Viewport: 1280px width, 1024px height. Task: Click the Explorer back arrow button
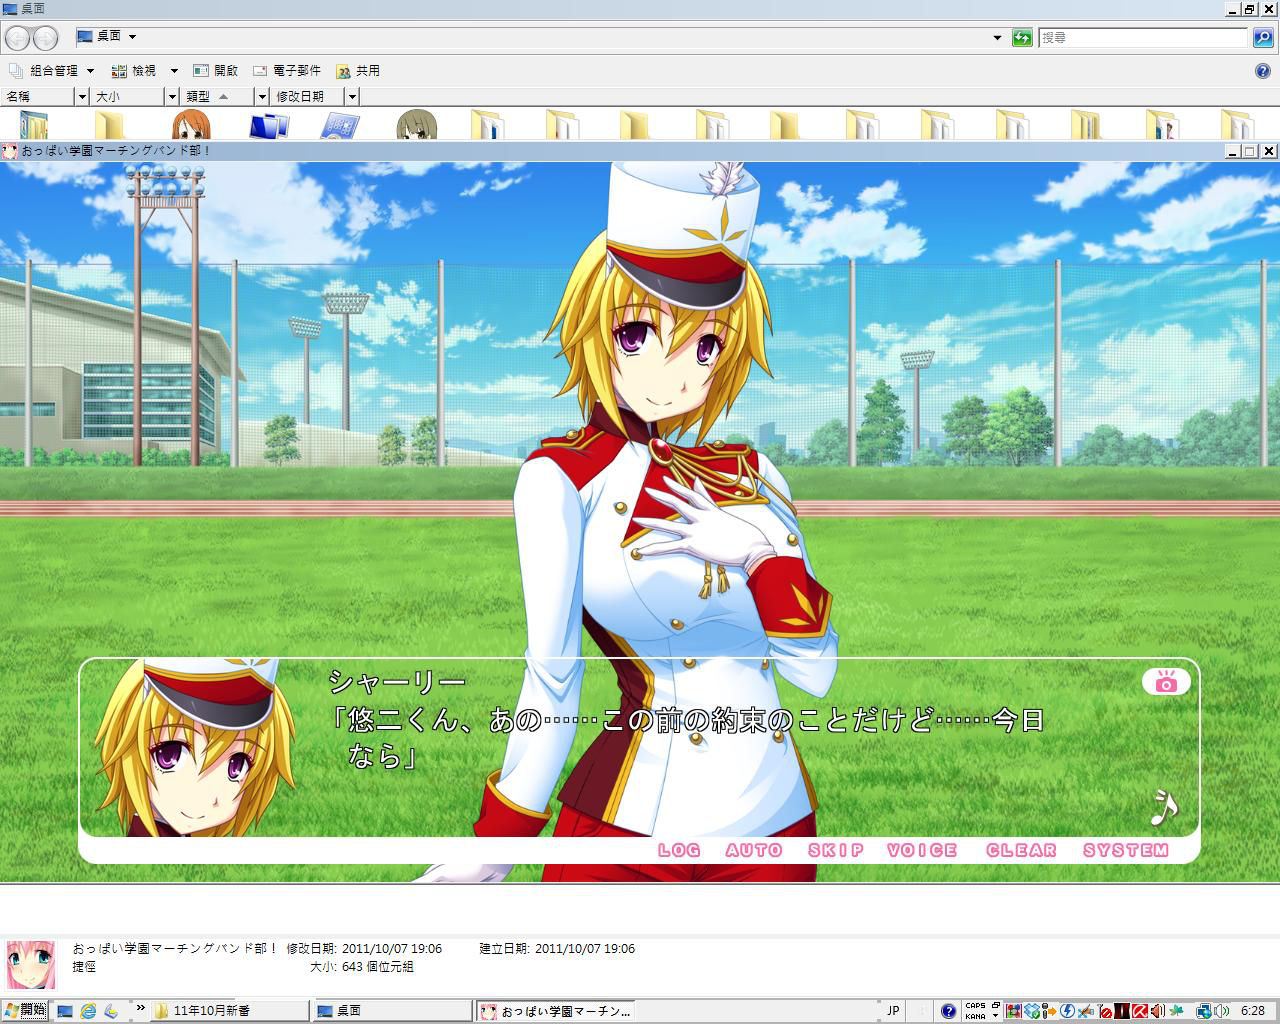point(18,38)
